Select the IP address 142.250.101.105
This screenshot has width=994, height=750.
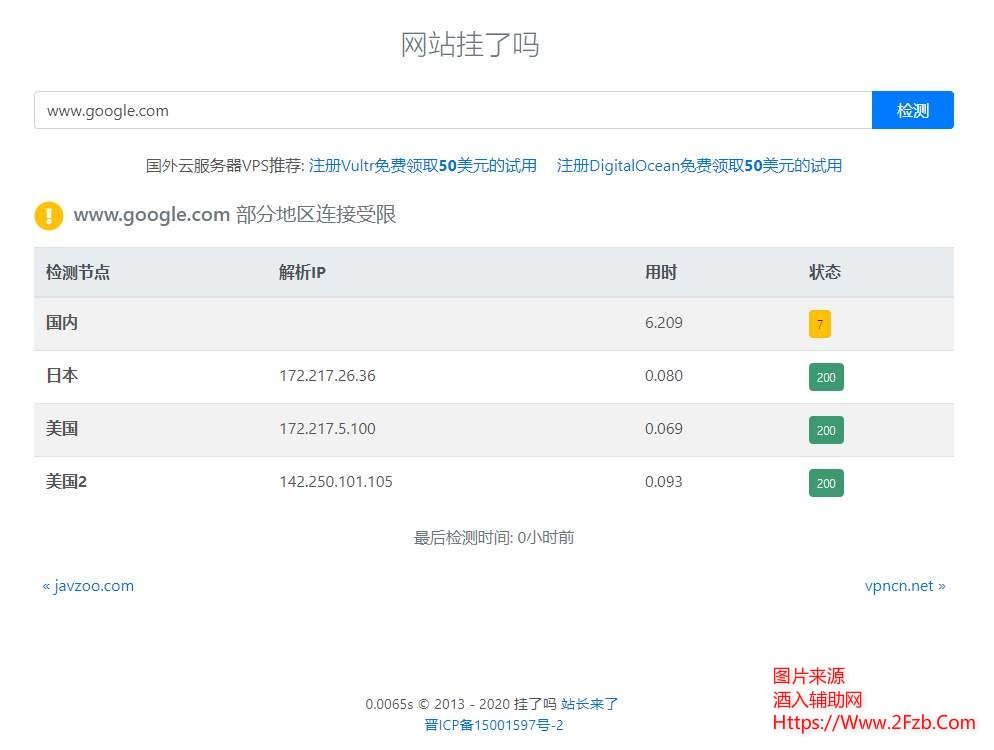[x=336, y=482]
